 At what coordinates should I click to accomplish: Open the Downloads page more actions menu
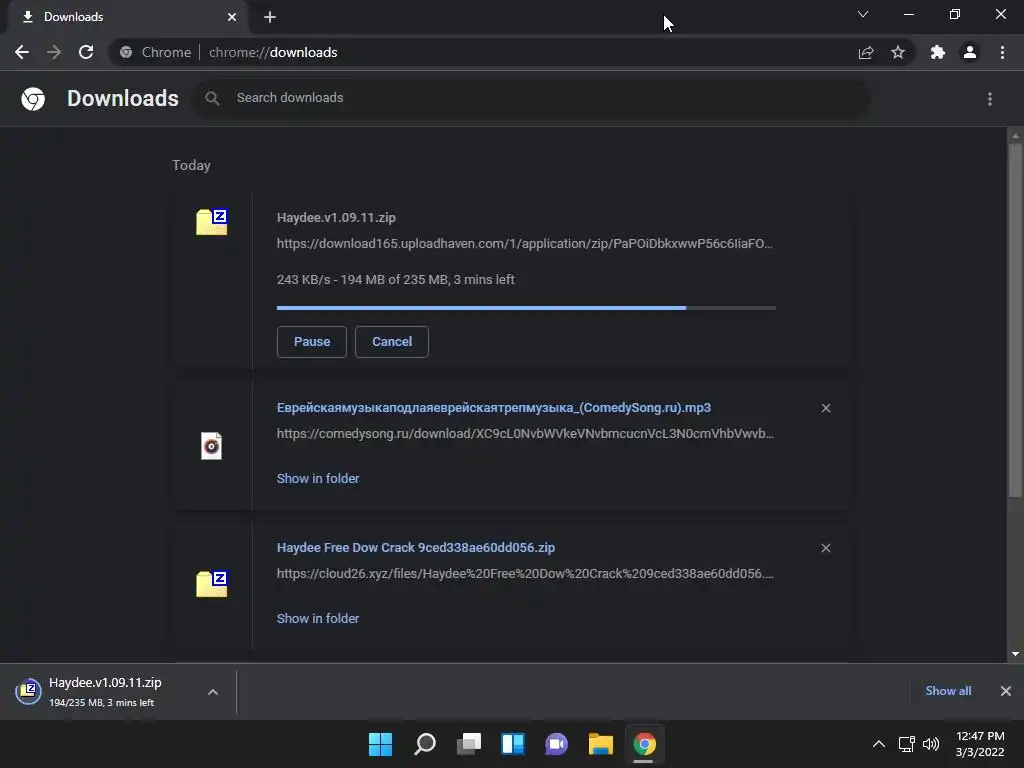tap(990, 99)
